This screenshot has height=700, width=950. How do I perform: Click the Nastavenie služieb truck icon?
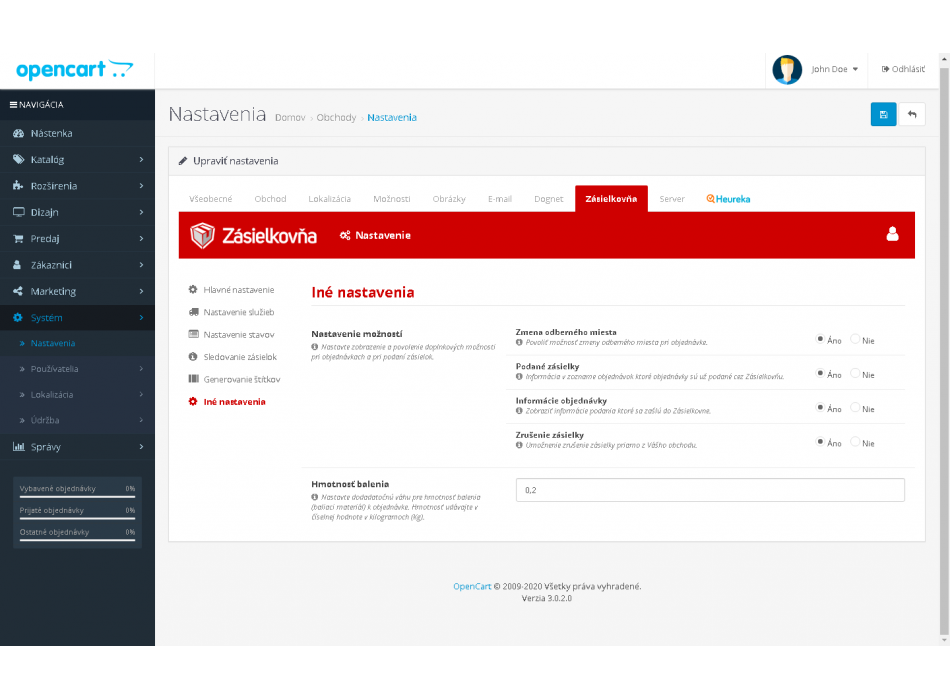(x=193, y=312)
